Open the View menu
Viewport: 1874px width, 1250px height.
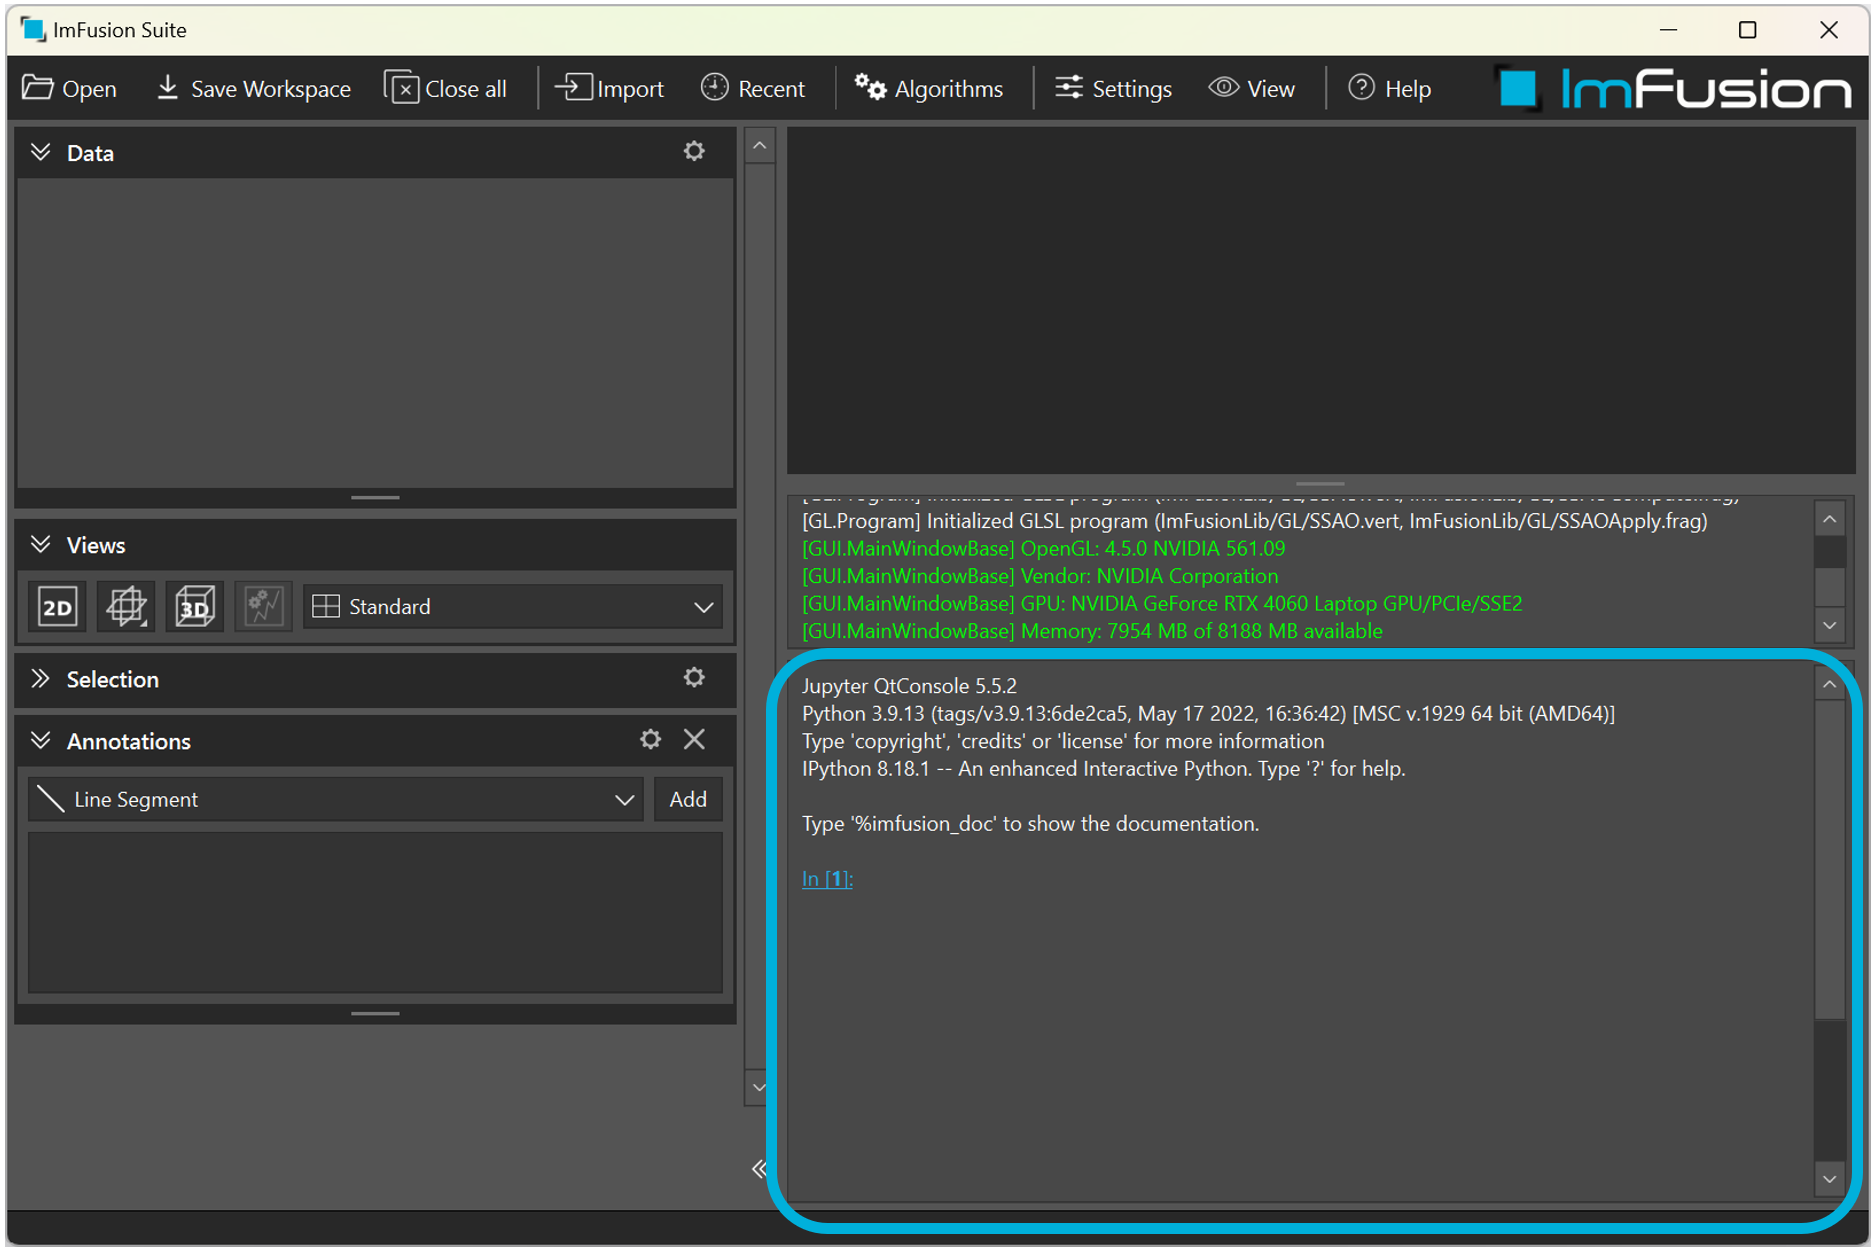point(1252,89)
